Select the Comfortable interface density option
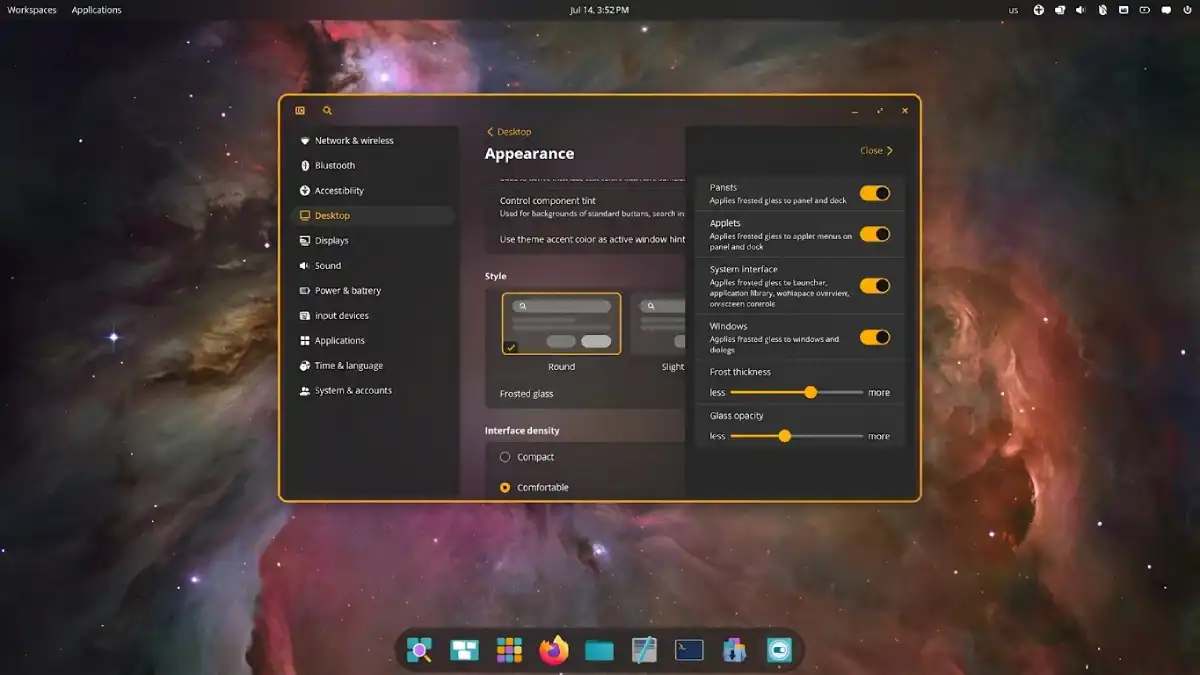The width and height of the screenshot is (1200, 675). [505, 488]
